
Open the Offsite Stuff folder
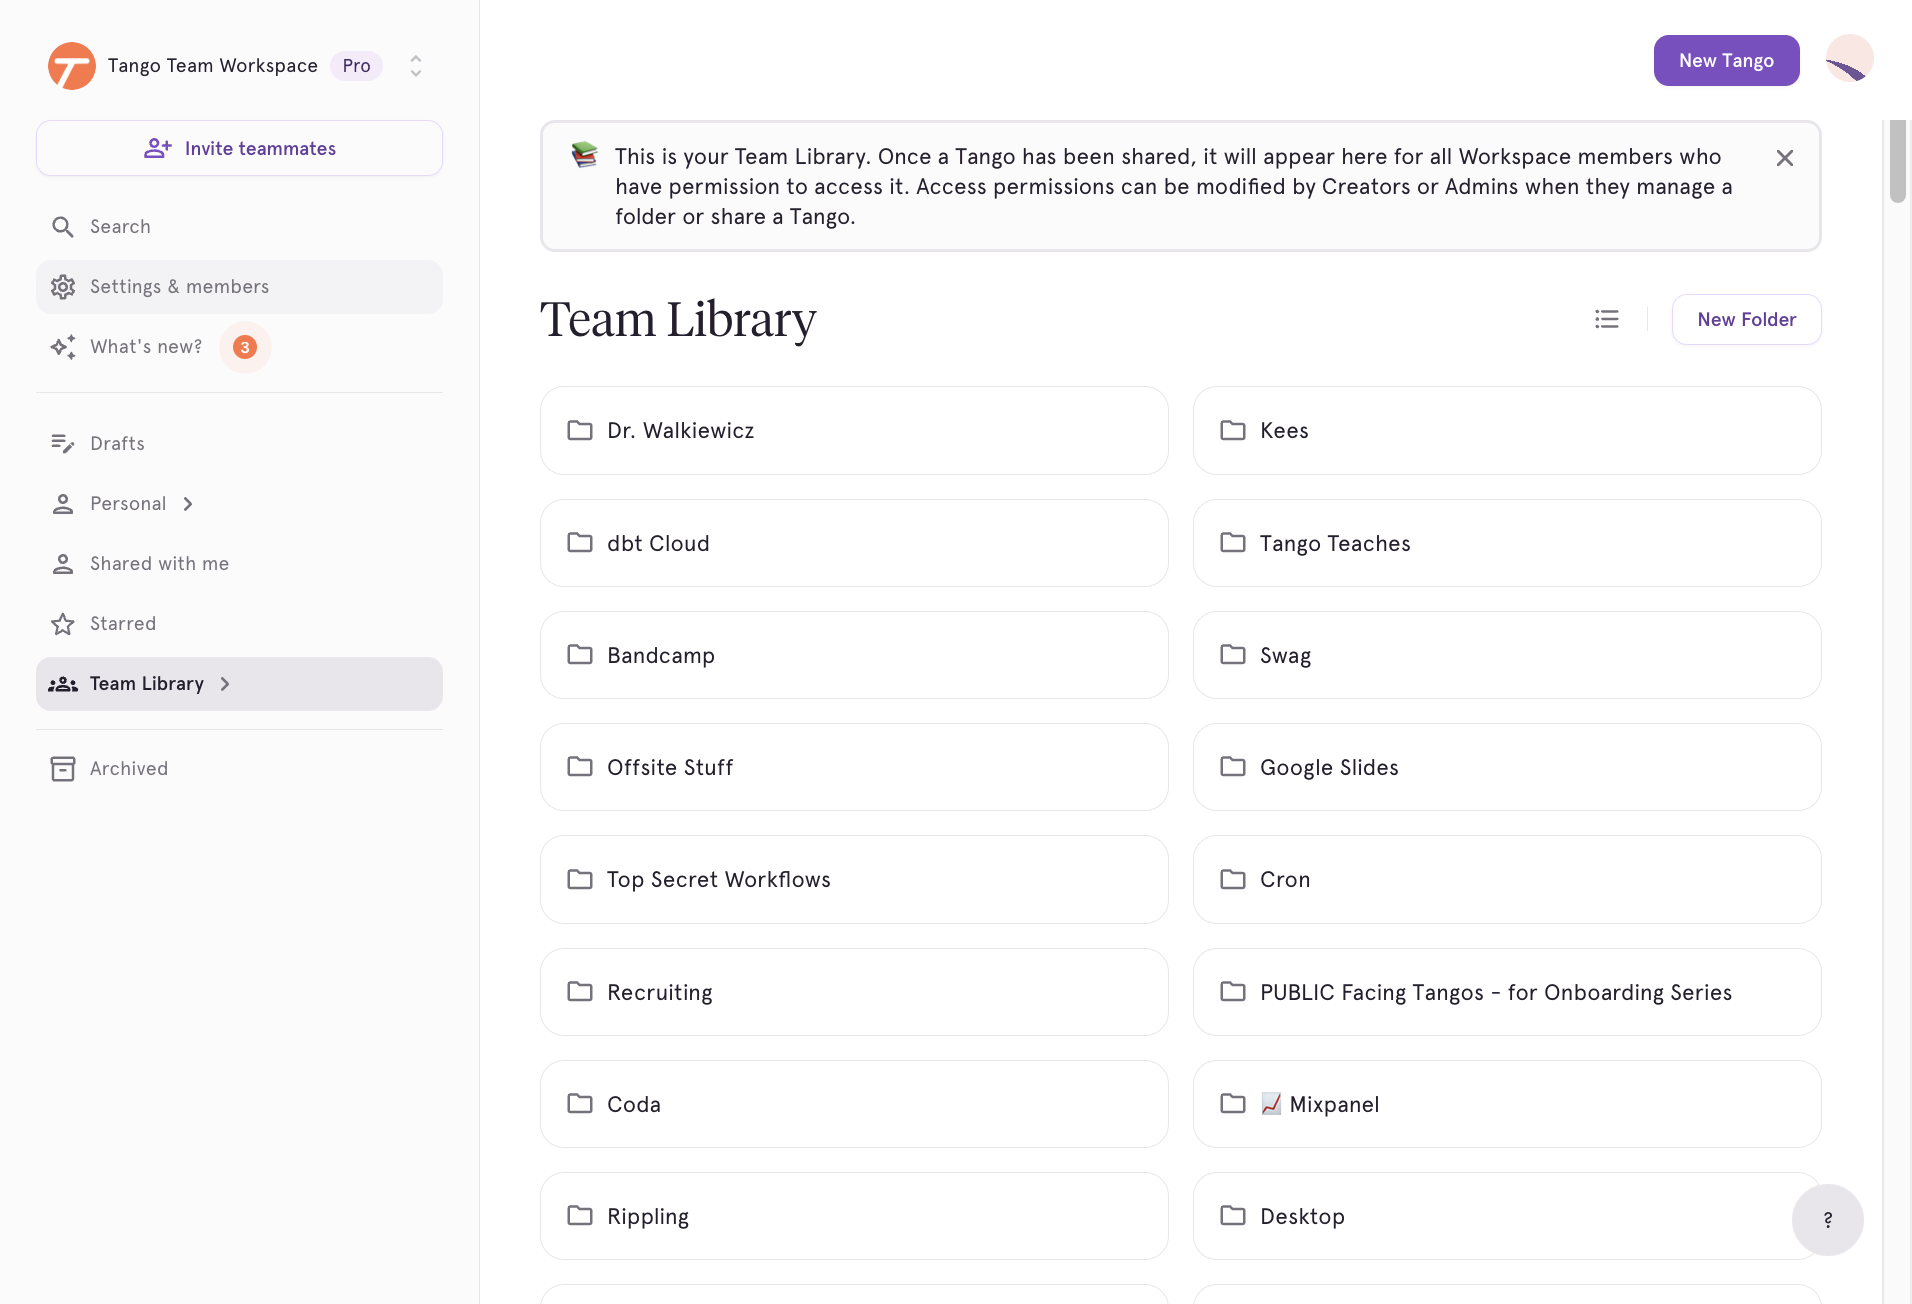854,767
